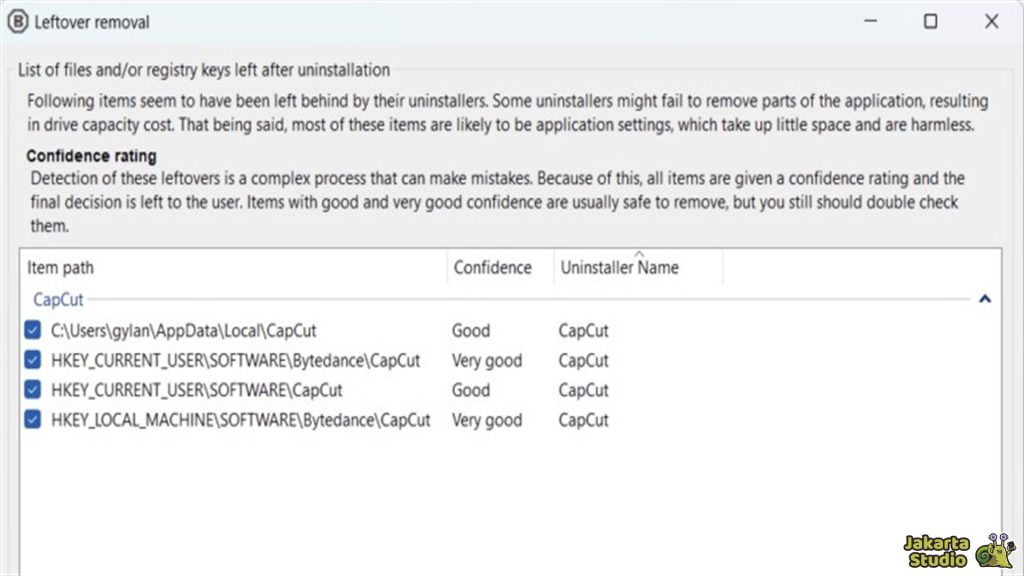
Task: Close the Leftover removal dialog
Action: [x=991, y=21]
